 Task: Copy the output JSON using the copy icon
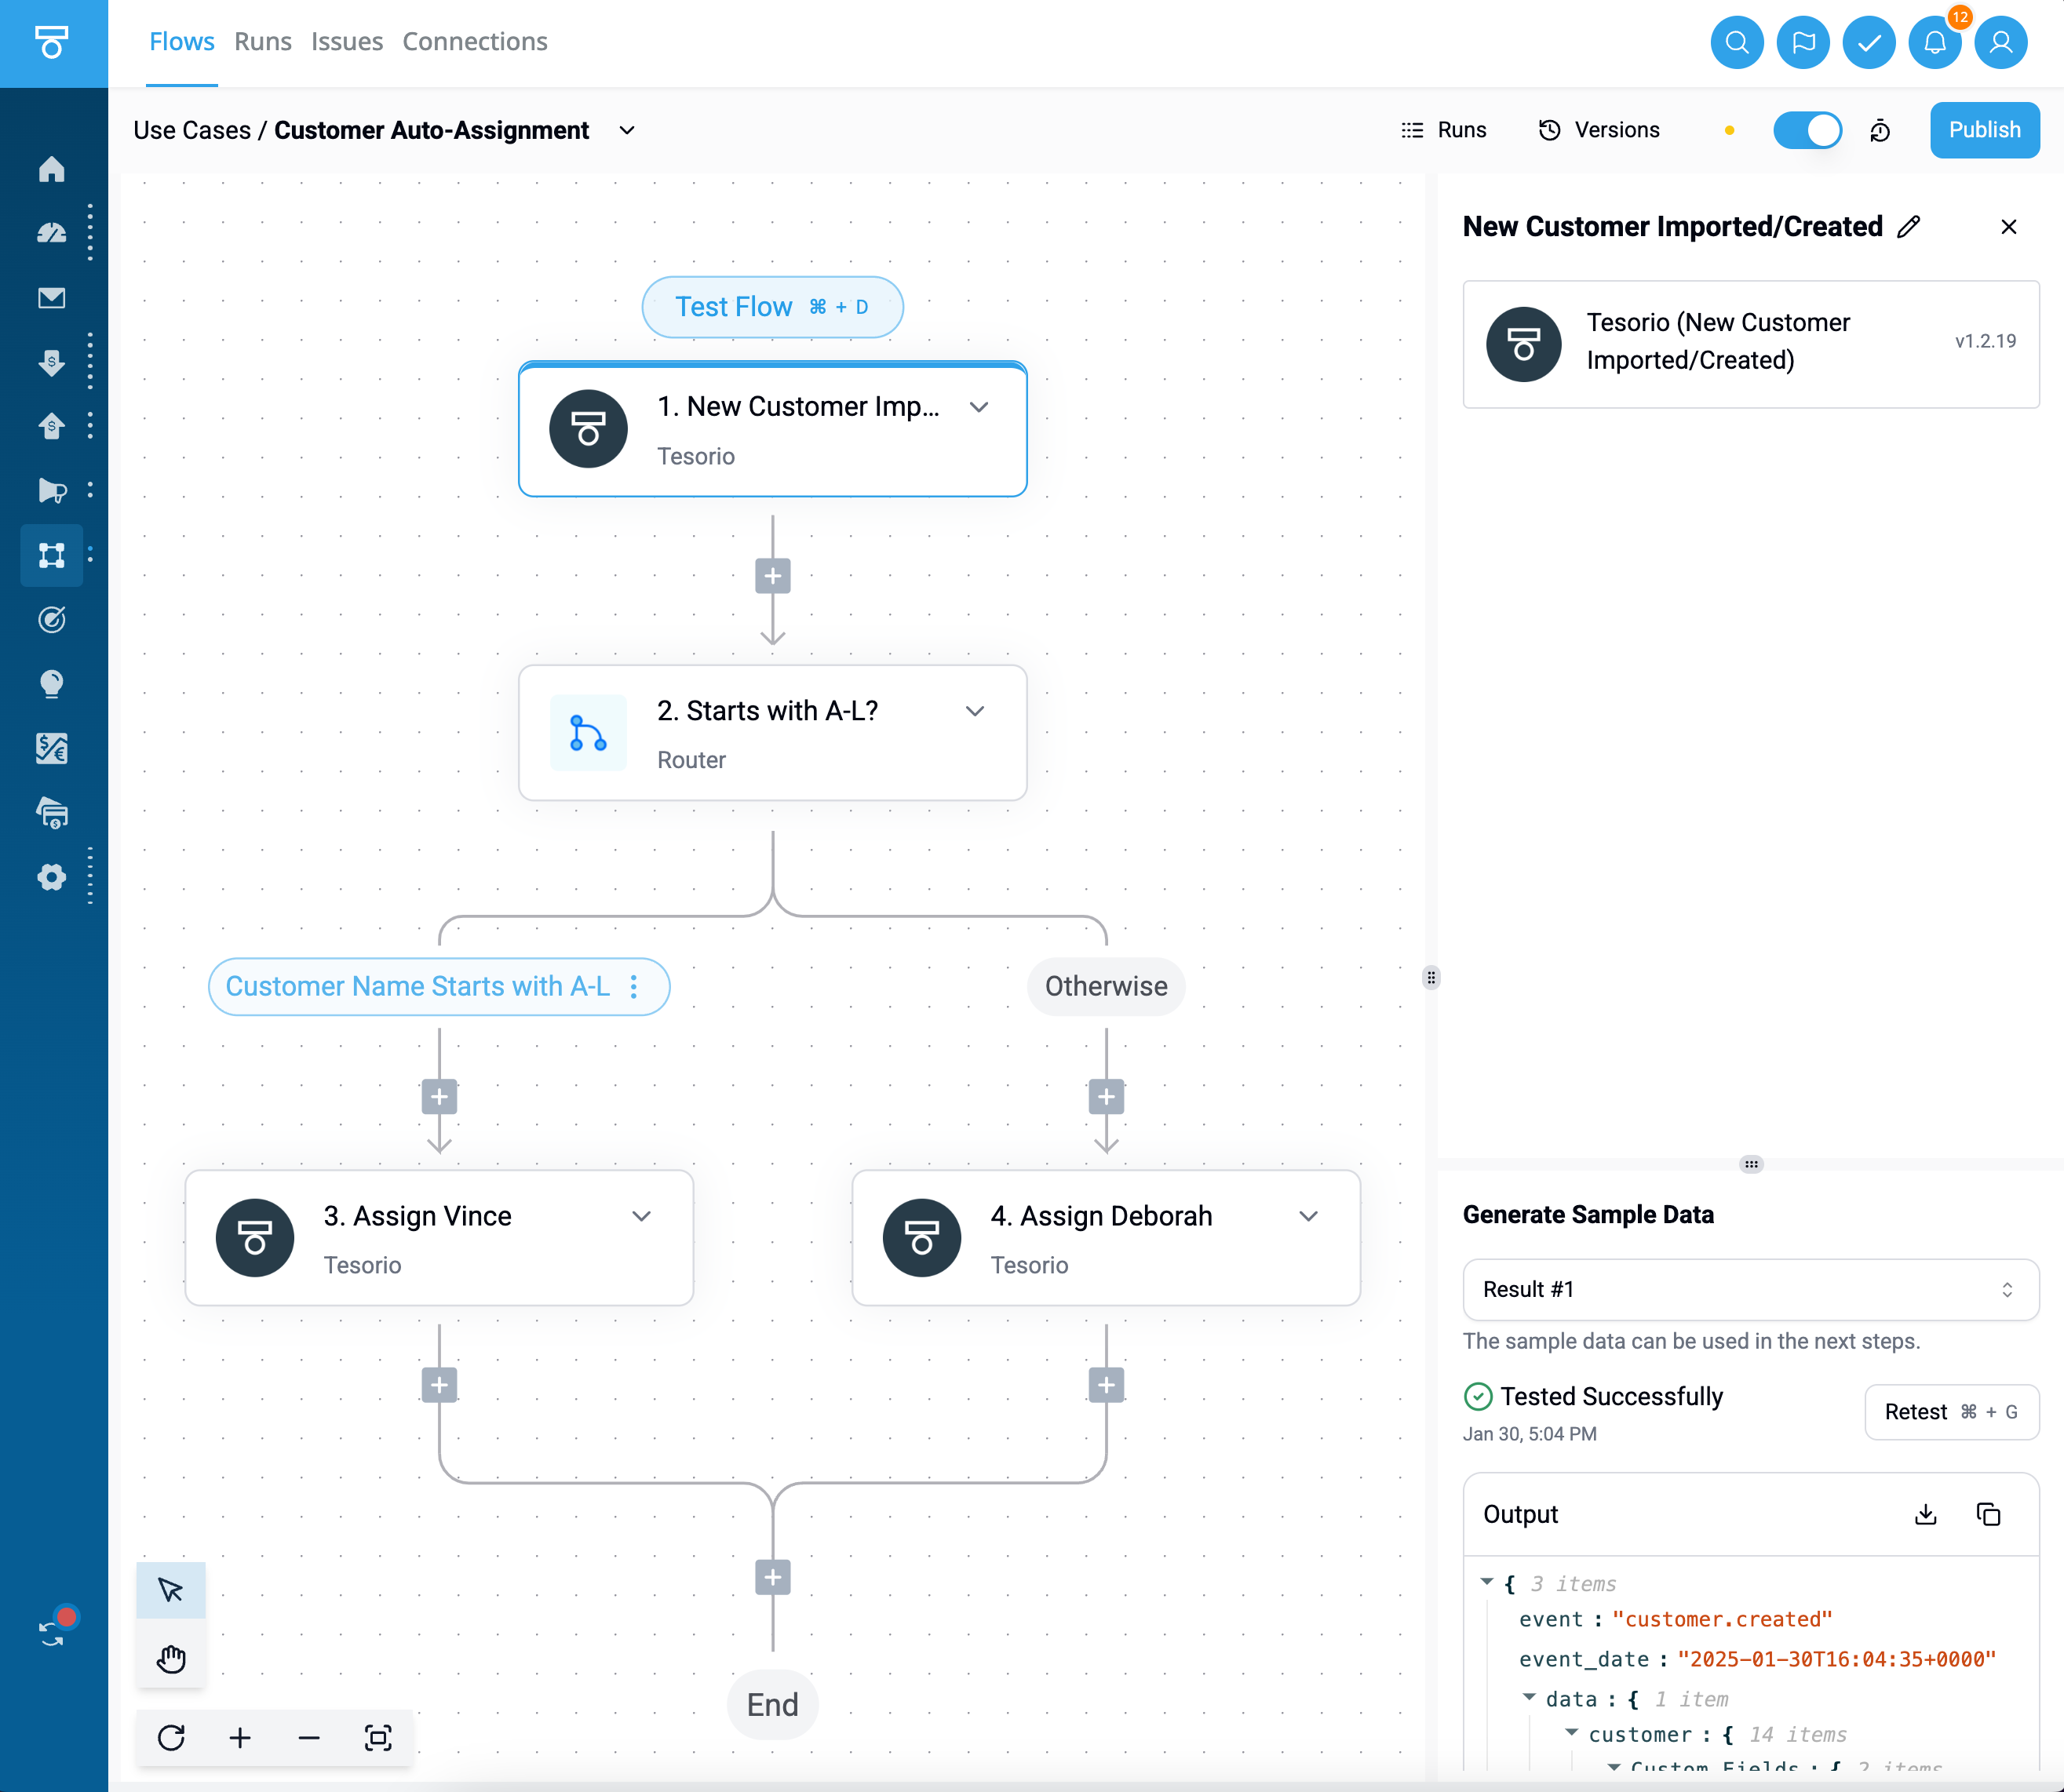(1989, 1514)
